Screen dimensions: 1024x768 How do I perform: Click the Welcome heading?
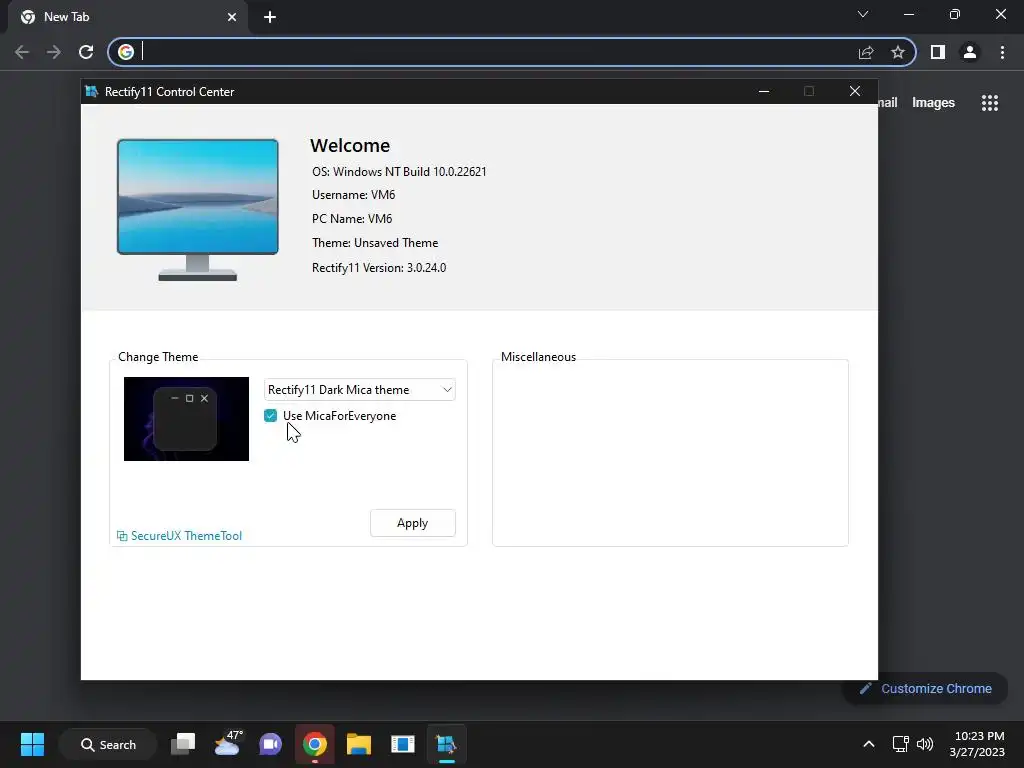[x=350, y=145]
